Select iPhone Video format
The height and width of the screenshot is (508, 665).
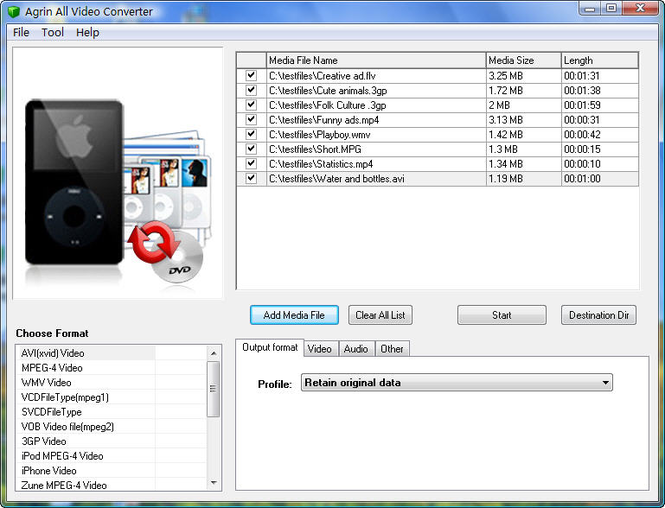(x=111, y=471)
